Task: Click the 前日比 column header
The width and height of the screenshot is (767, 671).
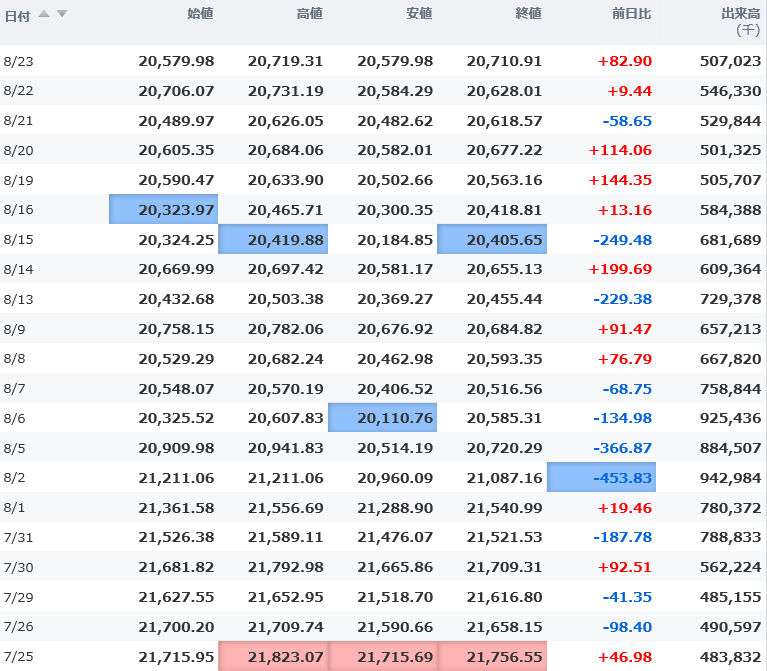Action: 632,14
